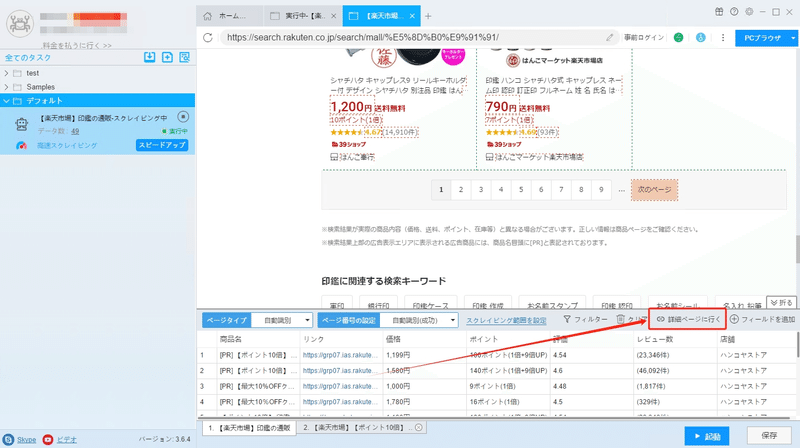
Task: Click the クリア trash button
Action: tap(632, 319)
